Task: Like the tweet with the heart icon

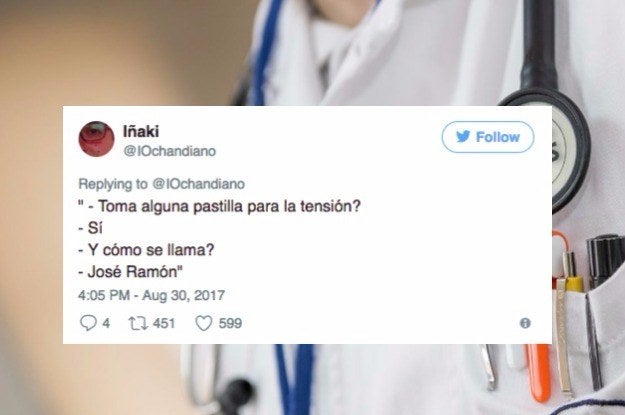Action: click(204, 323)
